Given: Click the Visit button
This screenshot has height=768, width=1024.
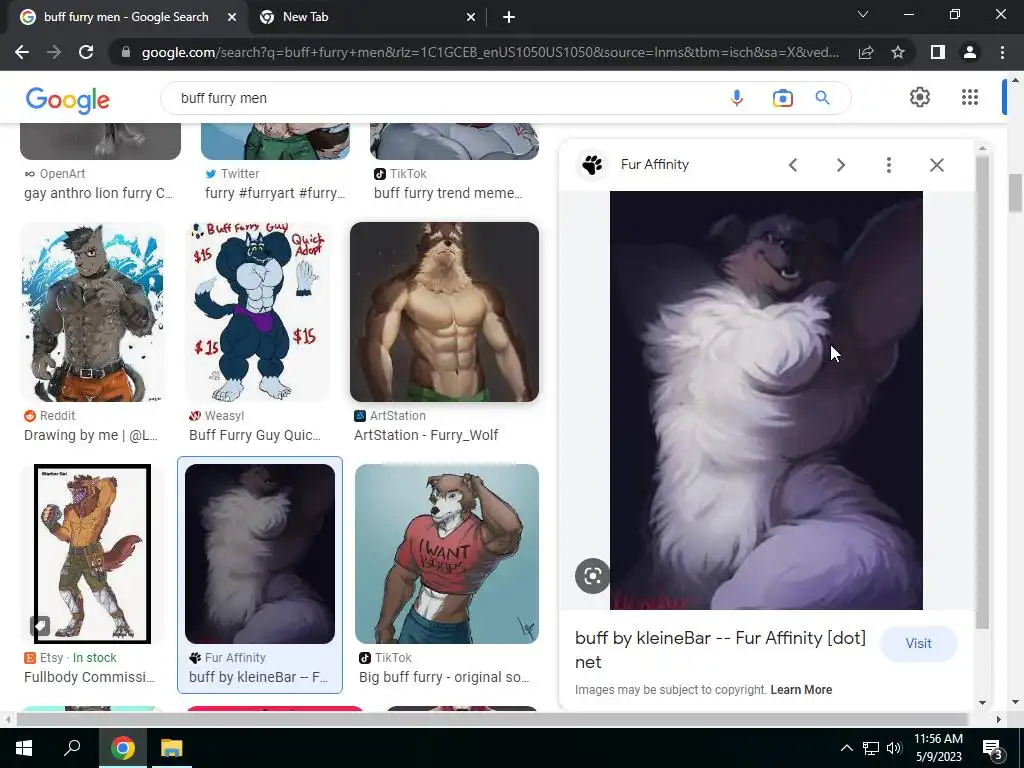Looking at the screenshot, I should click(918, 643).
